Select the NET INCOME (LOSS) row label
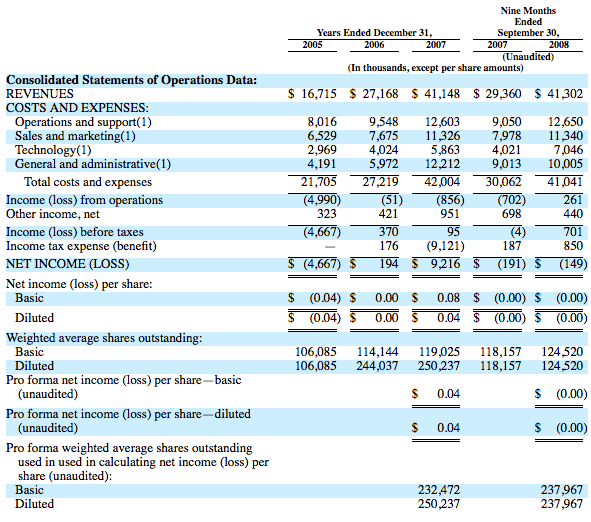This screenshot has height=522, width=591. coord(67,264)
